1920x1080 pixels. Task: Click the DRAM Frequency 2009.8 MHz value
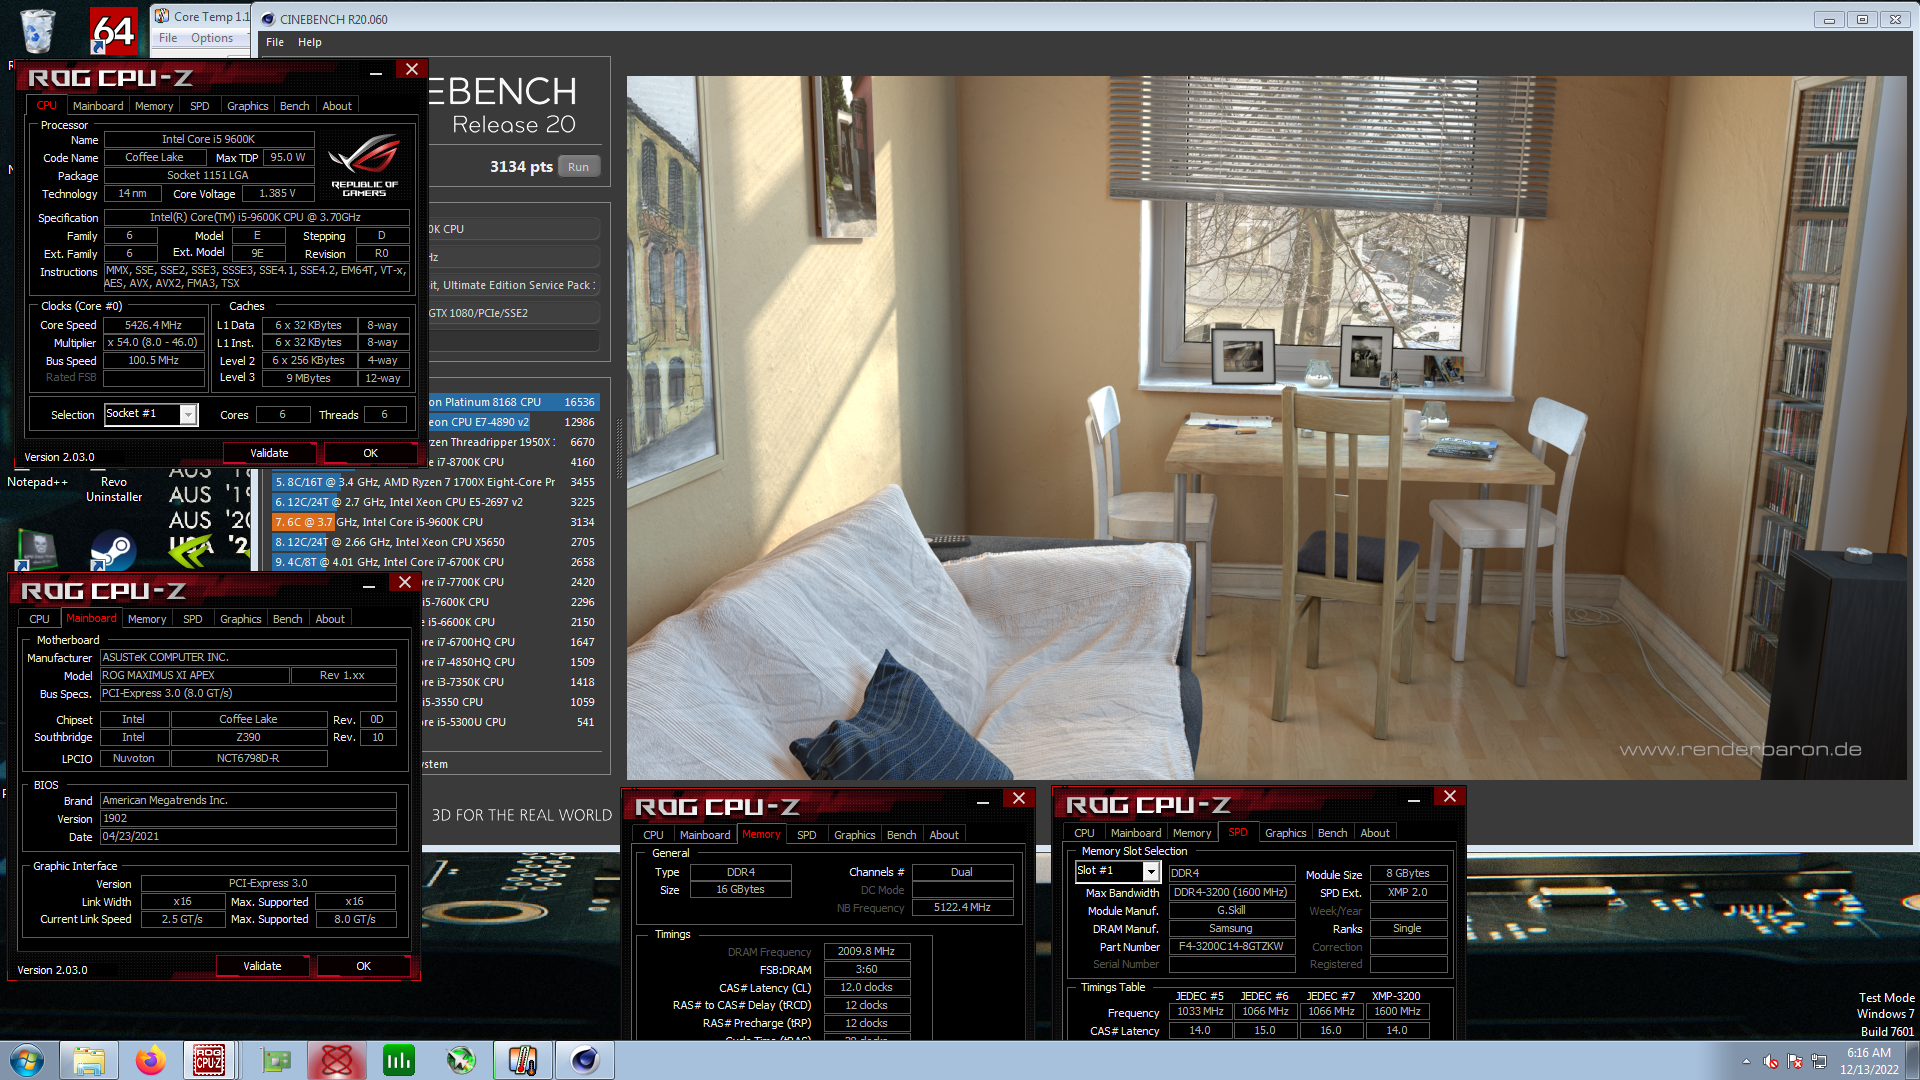(866, 951)
